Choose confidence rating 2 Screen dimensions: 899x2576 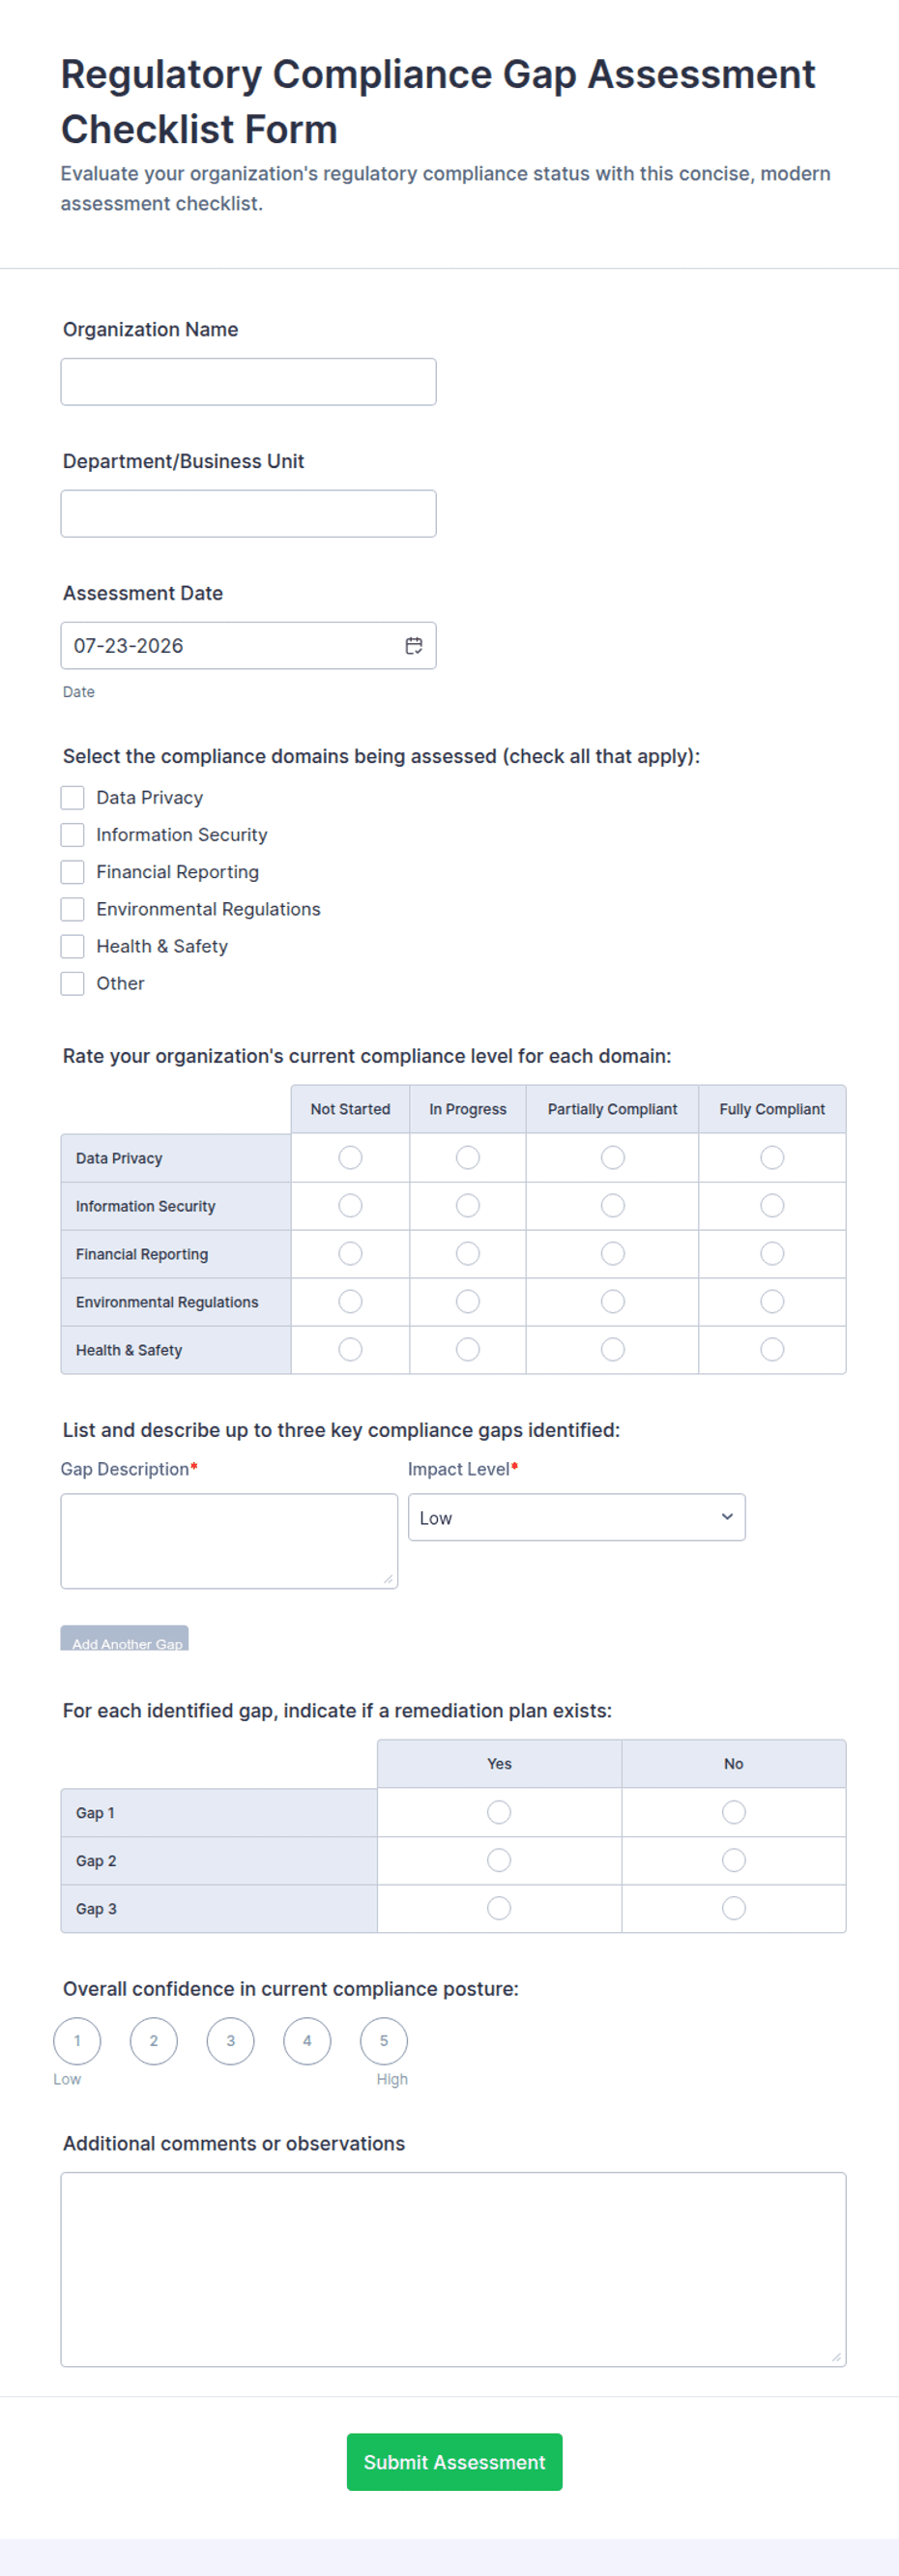154,2041
